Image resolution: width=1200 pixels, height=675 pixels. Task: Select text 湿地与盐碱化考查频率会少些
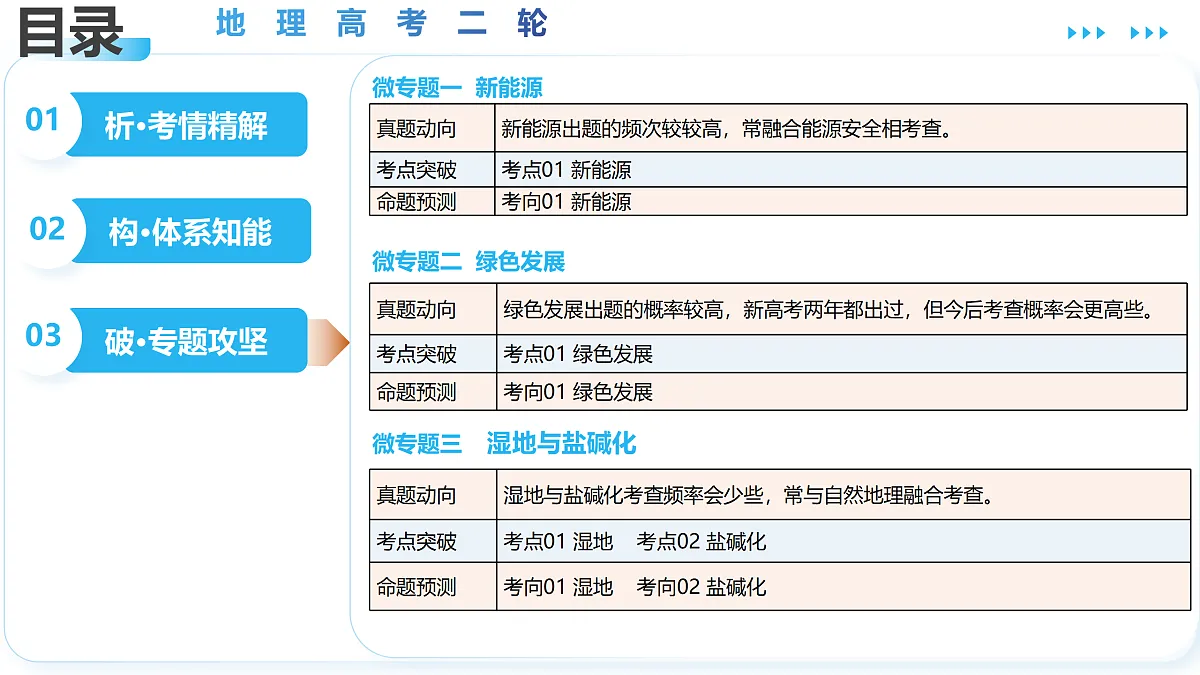click(635, 495)
